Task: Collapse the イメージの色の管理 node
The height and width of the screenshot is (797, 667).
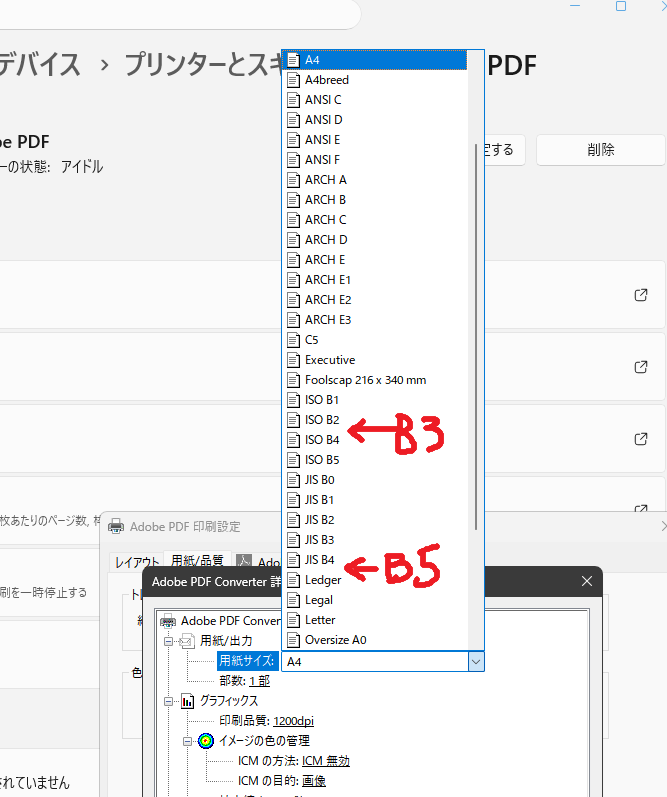Action: tap(187, 742)
